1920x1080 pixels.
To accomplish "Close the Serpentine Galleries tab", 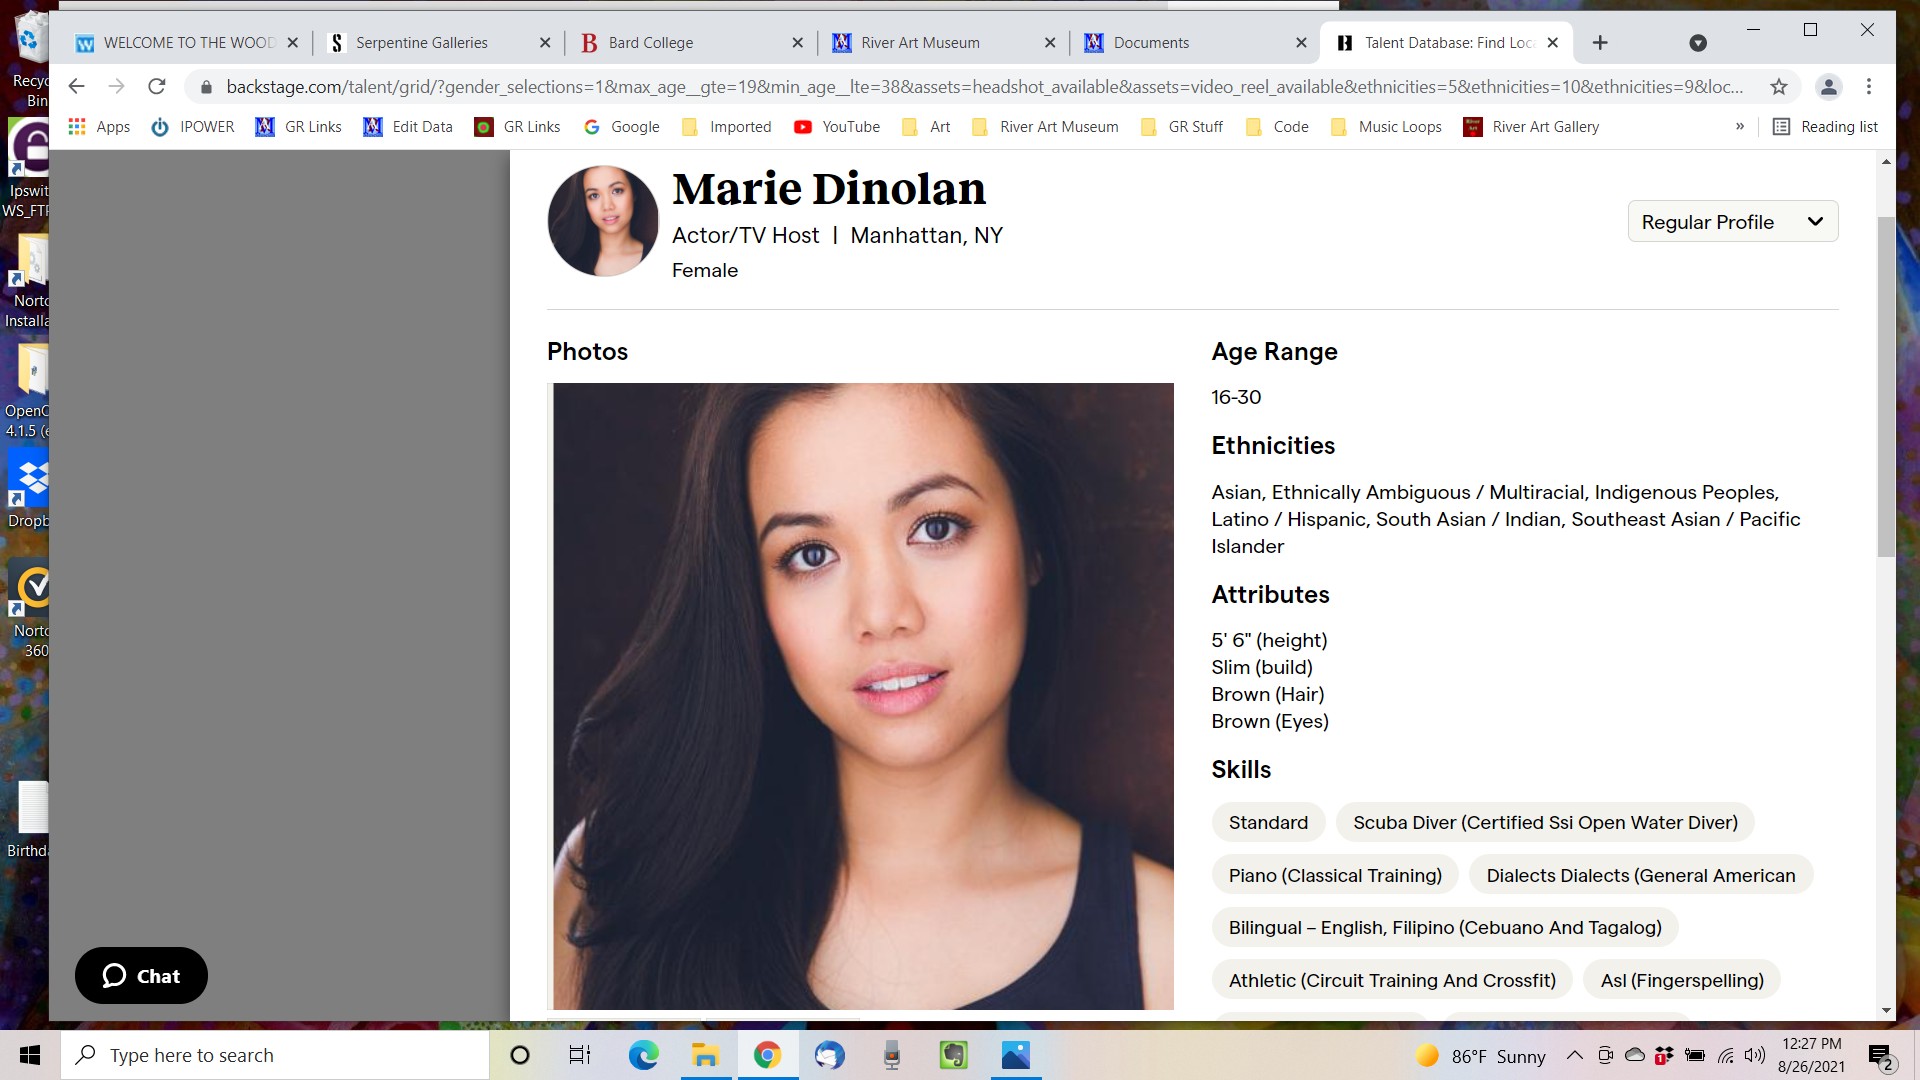I will pos(545,43).
